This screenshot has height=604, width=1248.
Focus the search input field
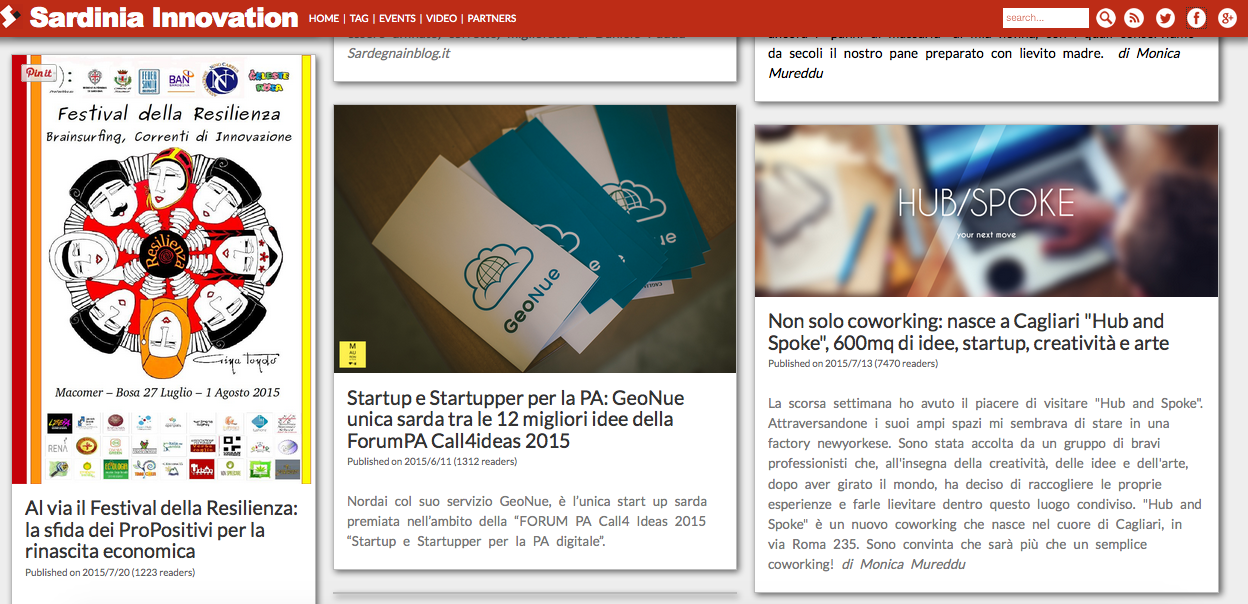(x=1045, y=18)
